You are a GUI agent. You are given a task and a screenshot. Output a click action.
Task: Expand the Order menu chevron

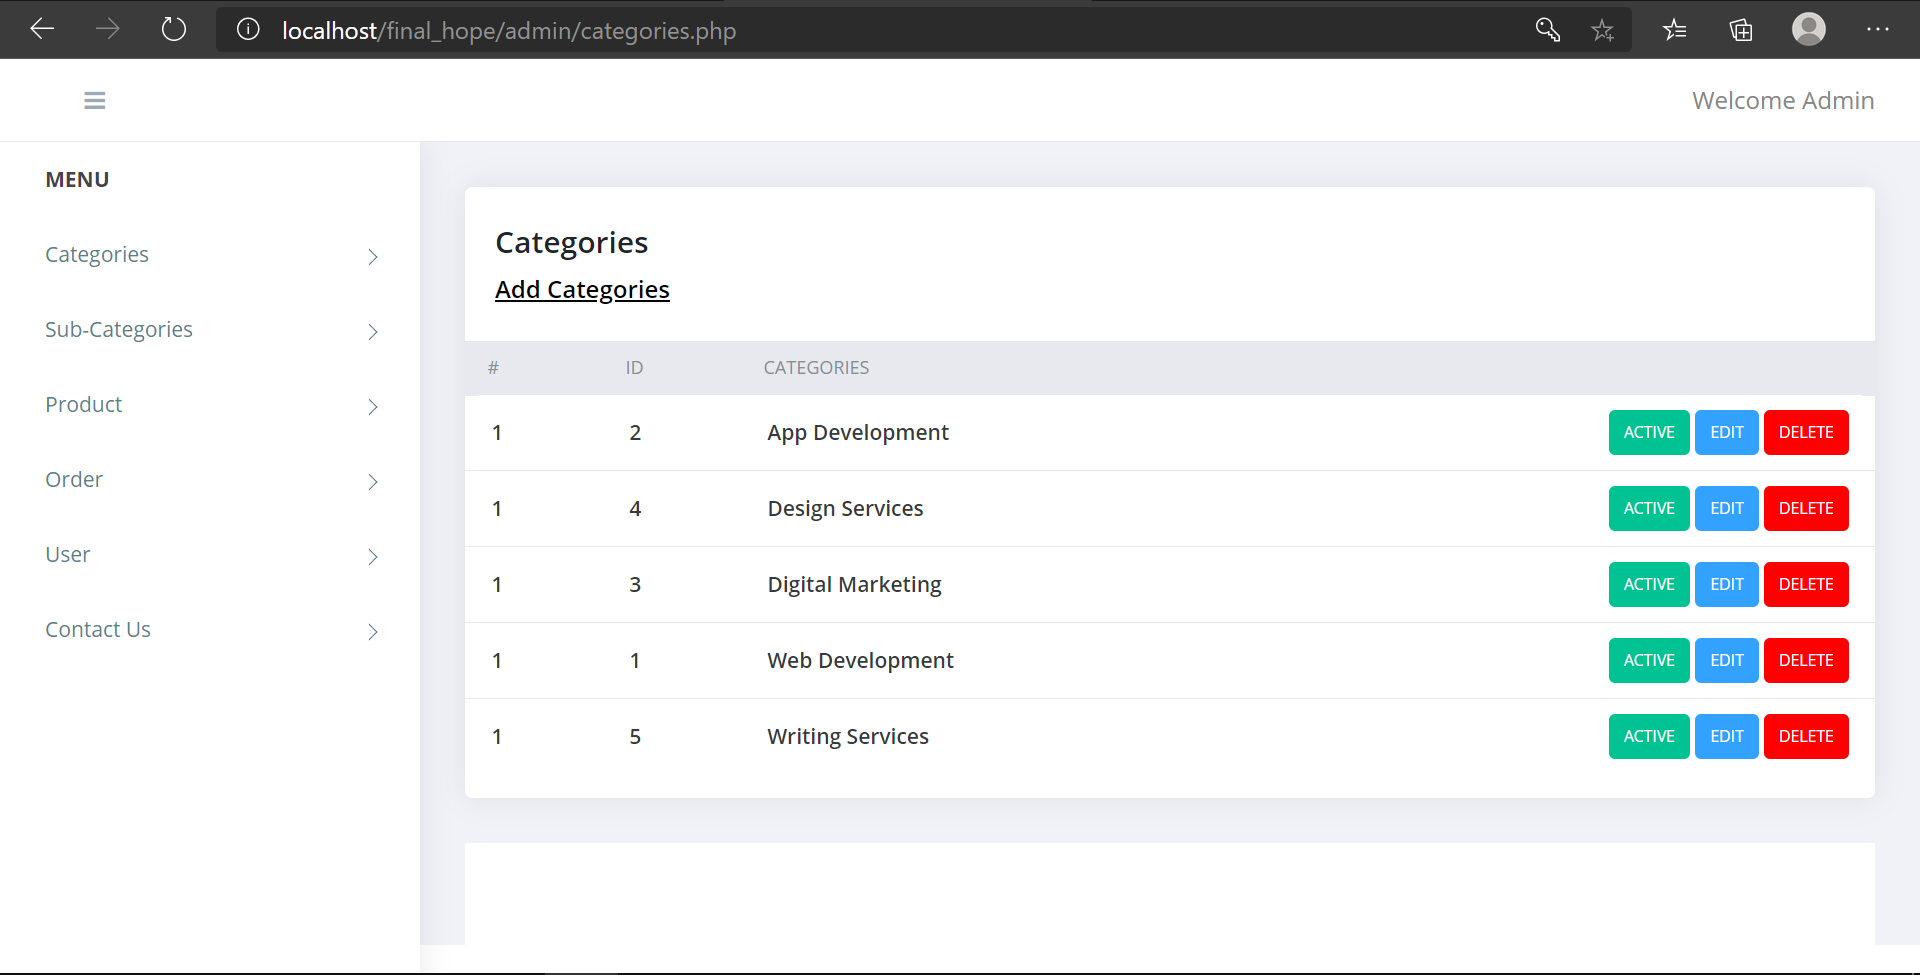[x=372, y=482]
